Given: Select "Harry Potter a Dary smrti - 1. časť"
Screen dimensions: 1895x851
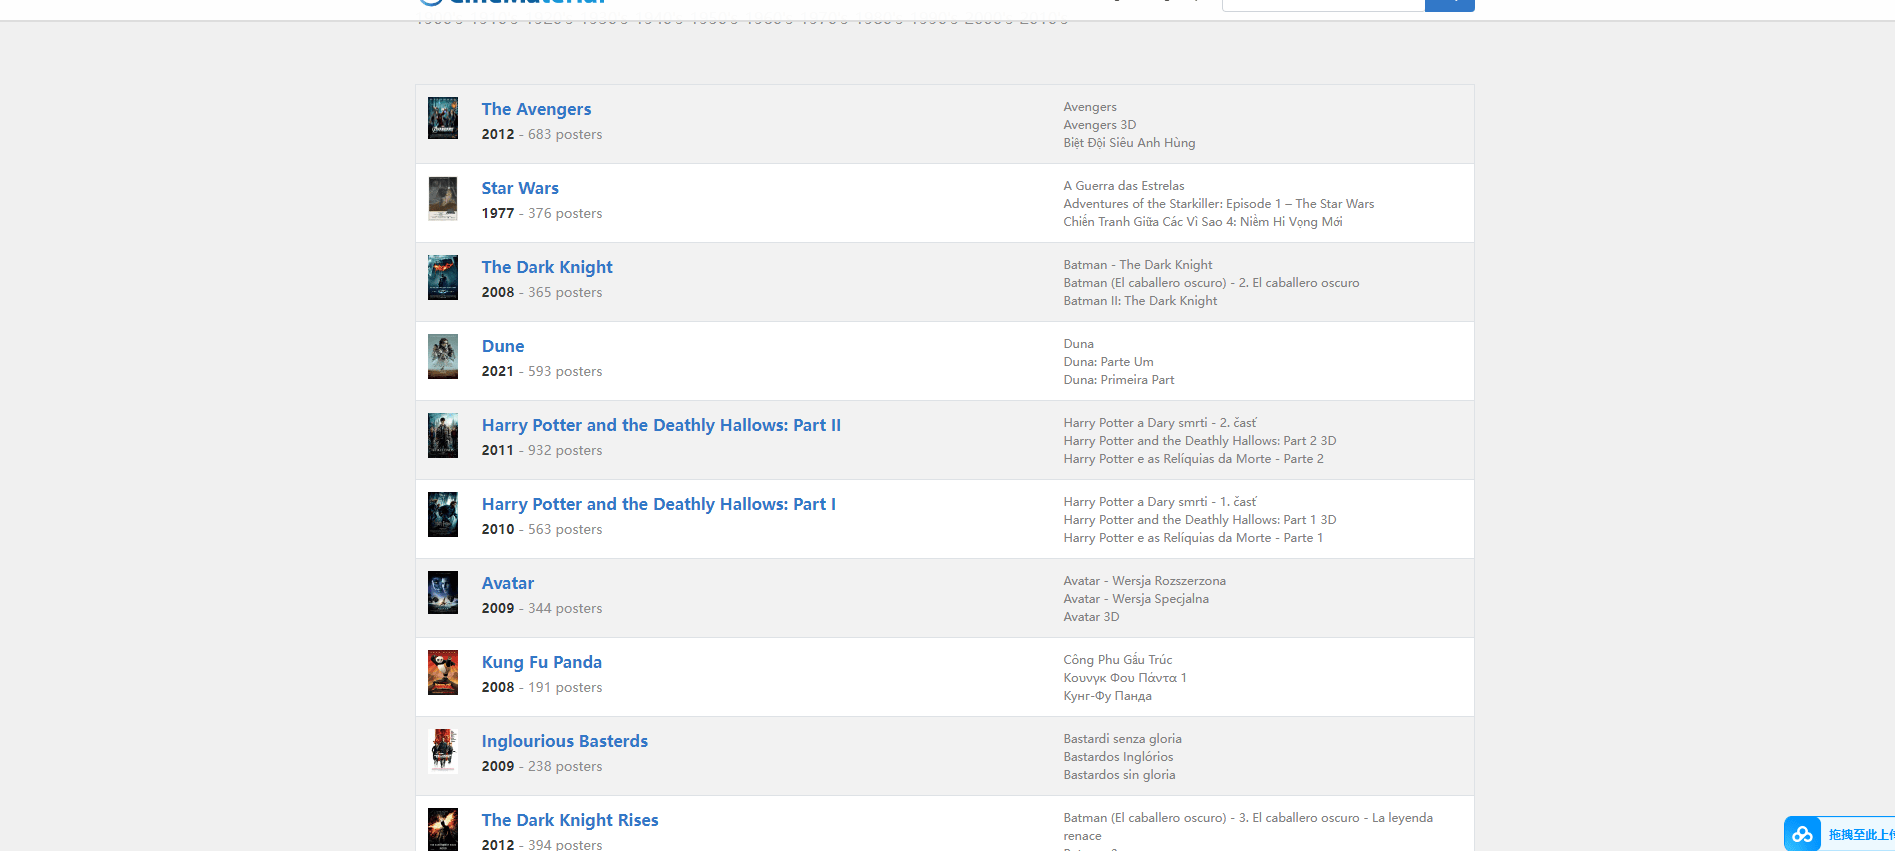Looking at the screenshot, I should pos(1160,502).
